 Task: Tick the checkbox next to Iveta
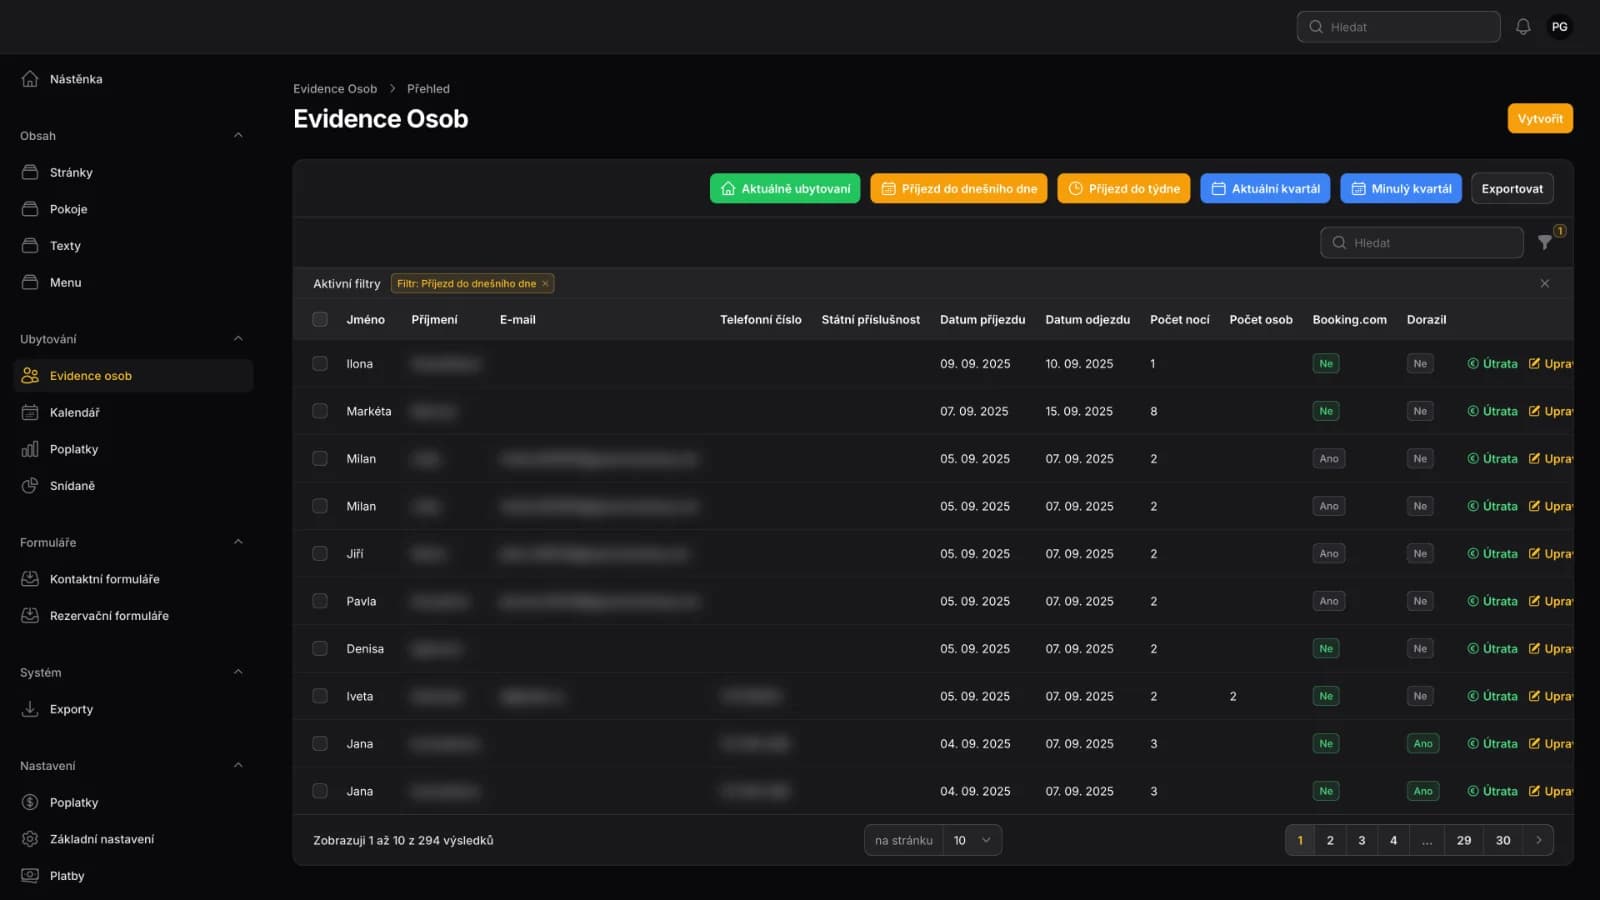coord(320,696)
